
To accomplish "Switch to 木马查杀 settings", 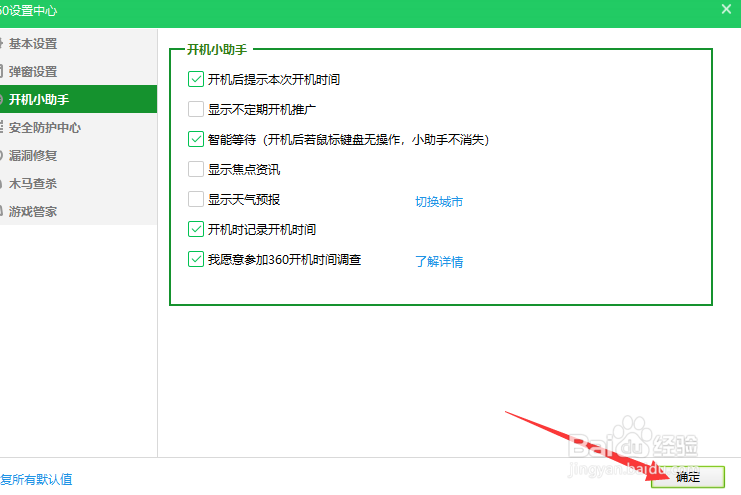I will 78,183.
